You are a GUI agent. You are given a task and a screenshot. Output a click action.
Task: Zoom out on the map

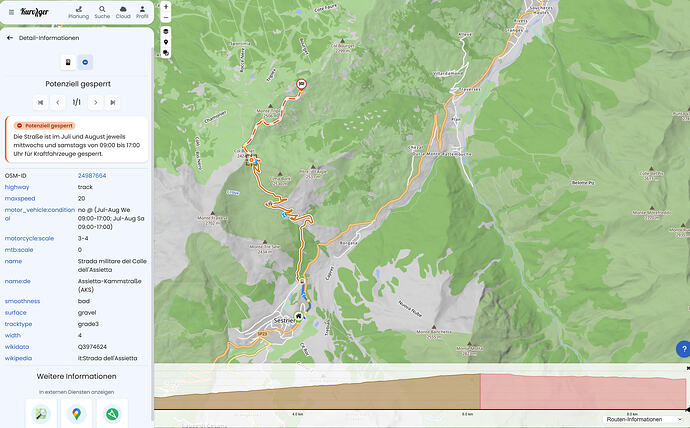click(x=166, y=18)
